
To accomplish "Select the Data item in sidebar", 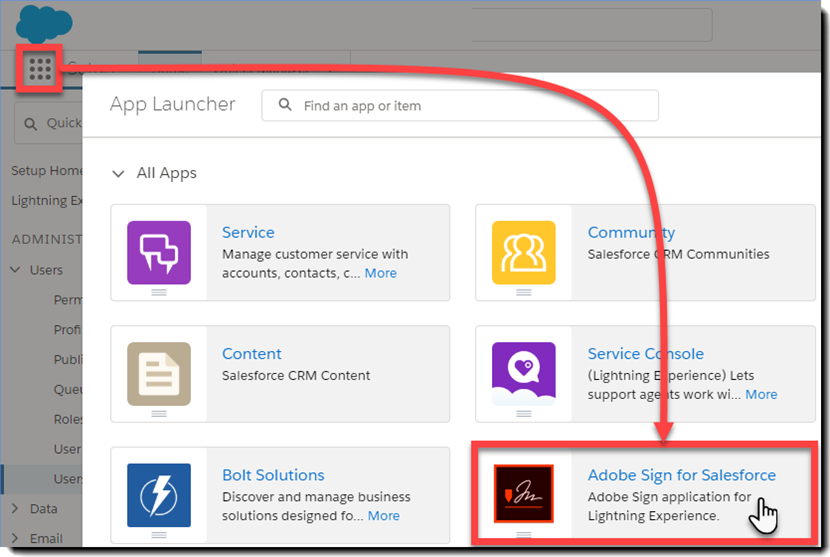I will pyautogui.click(x=43, y=509).
